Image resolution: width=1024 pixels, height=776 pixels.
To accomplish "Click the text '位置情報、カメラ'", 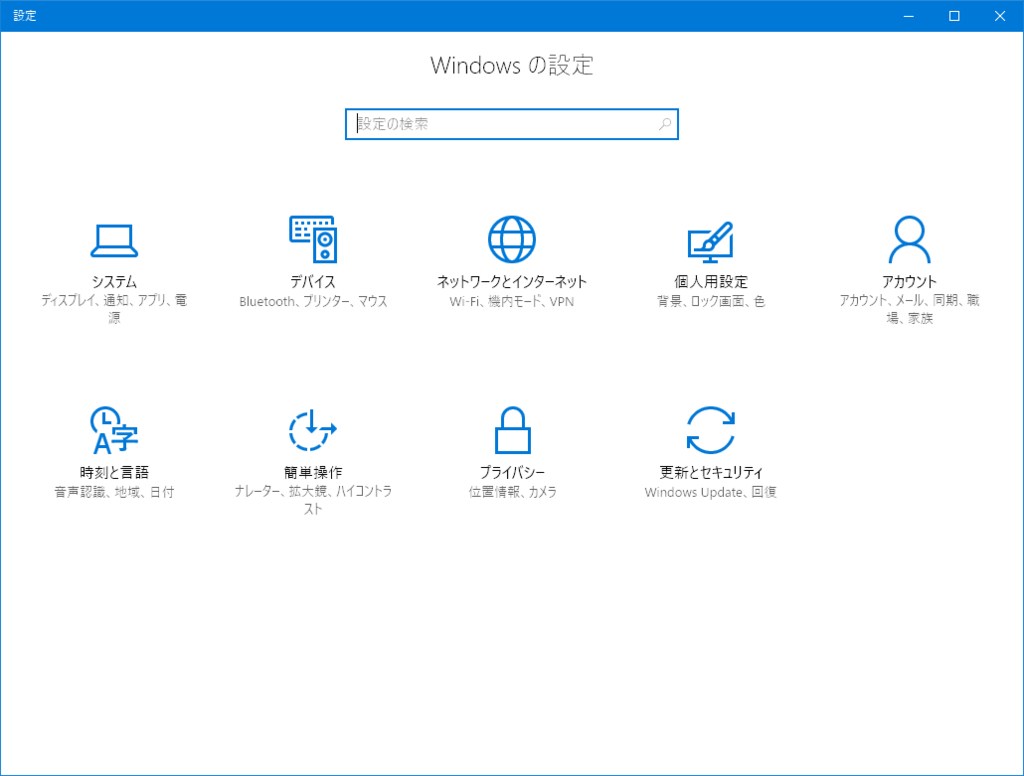I will tap(513, 492).
